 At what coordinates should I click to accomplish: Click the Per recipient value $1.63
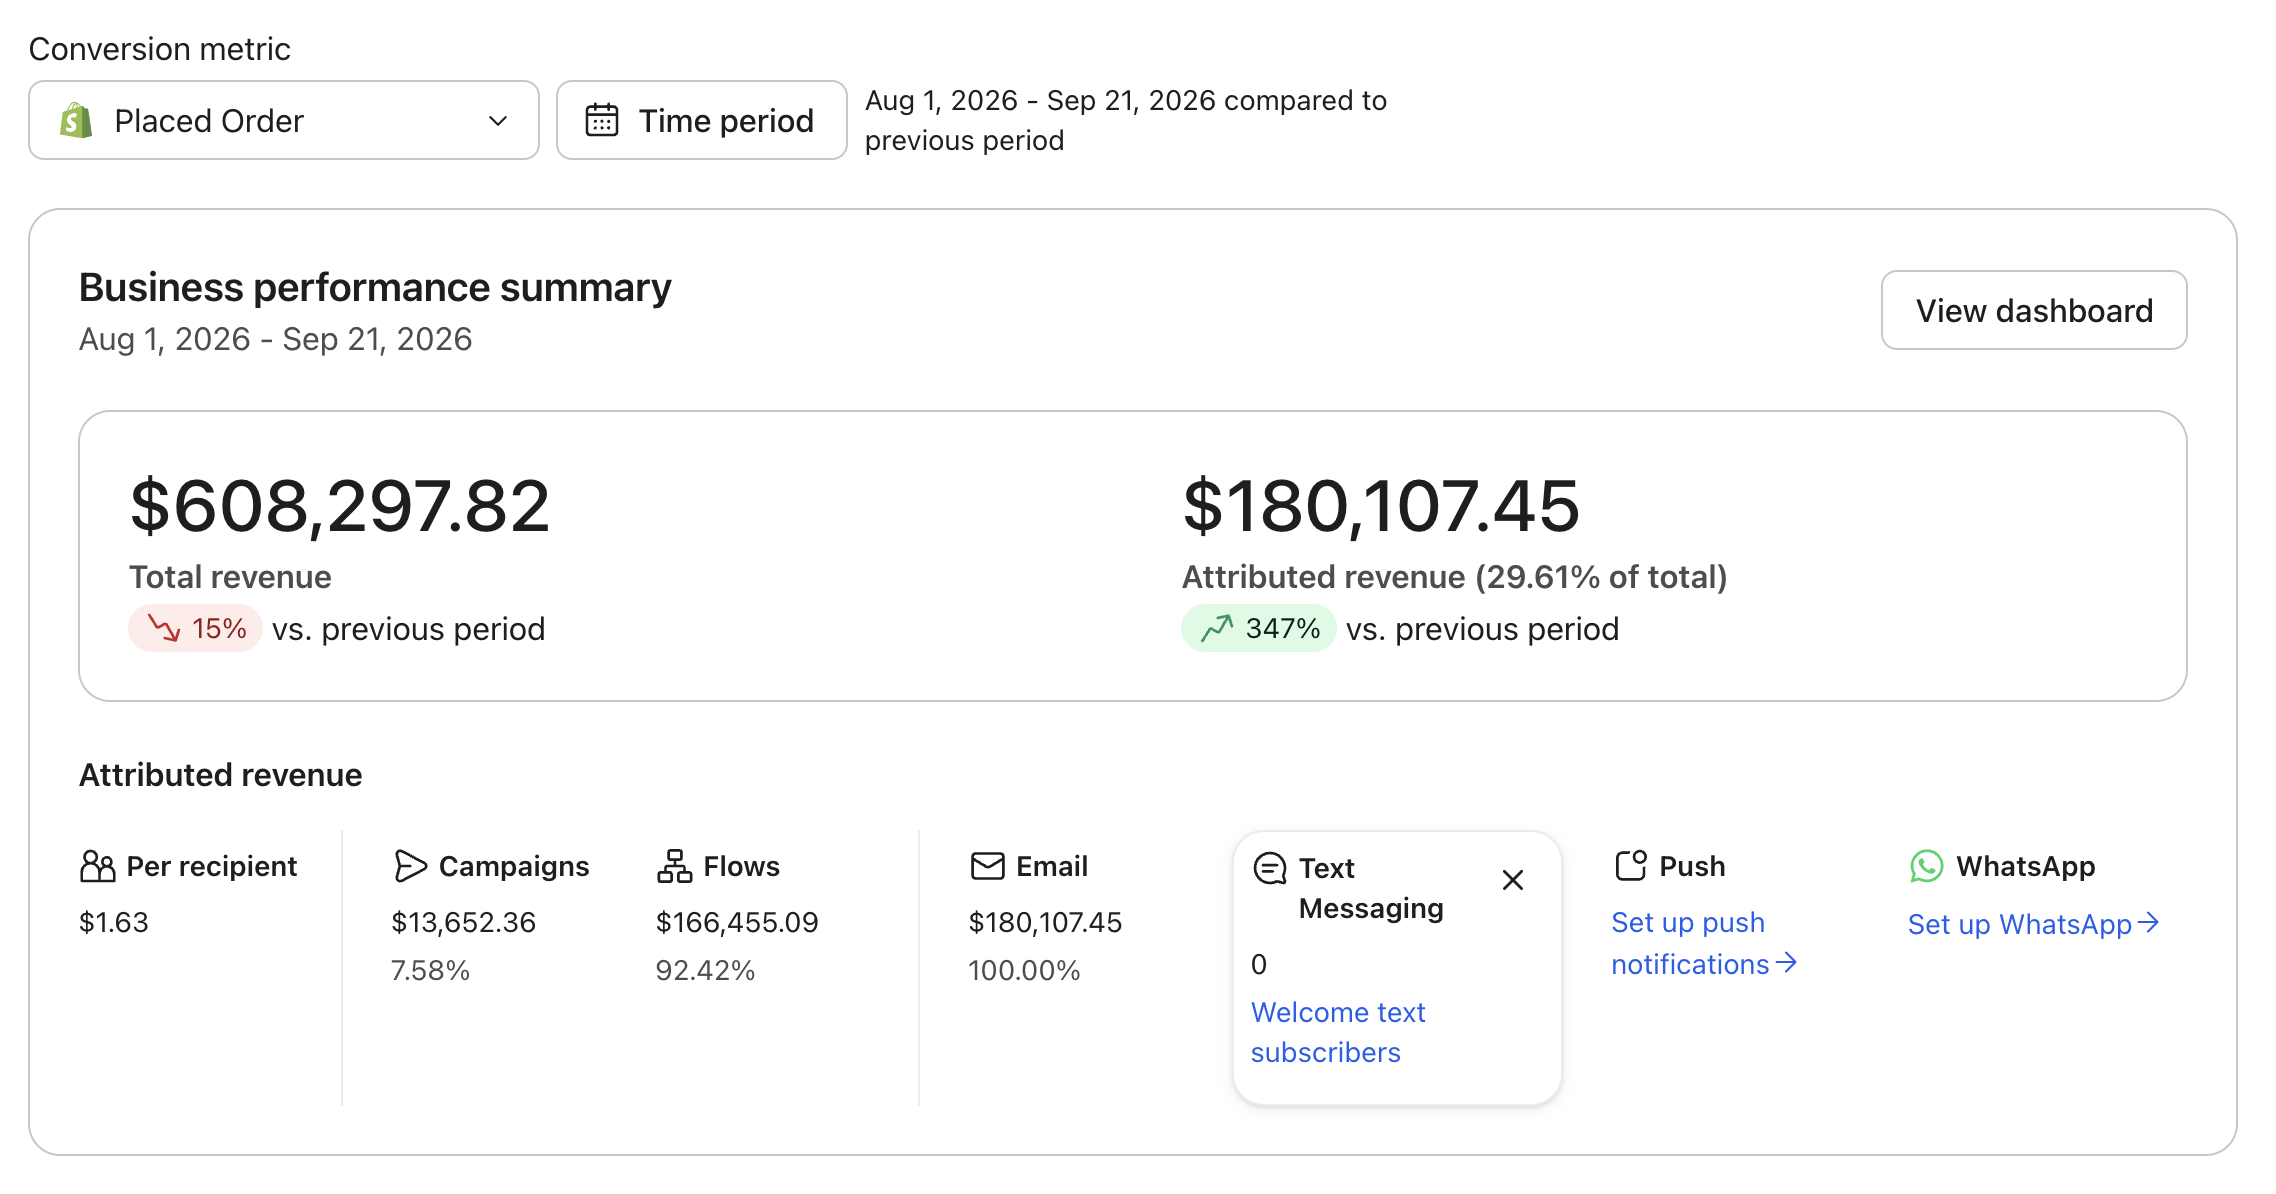[114, 922]
